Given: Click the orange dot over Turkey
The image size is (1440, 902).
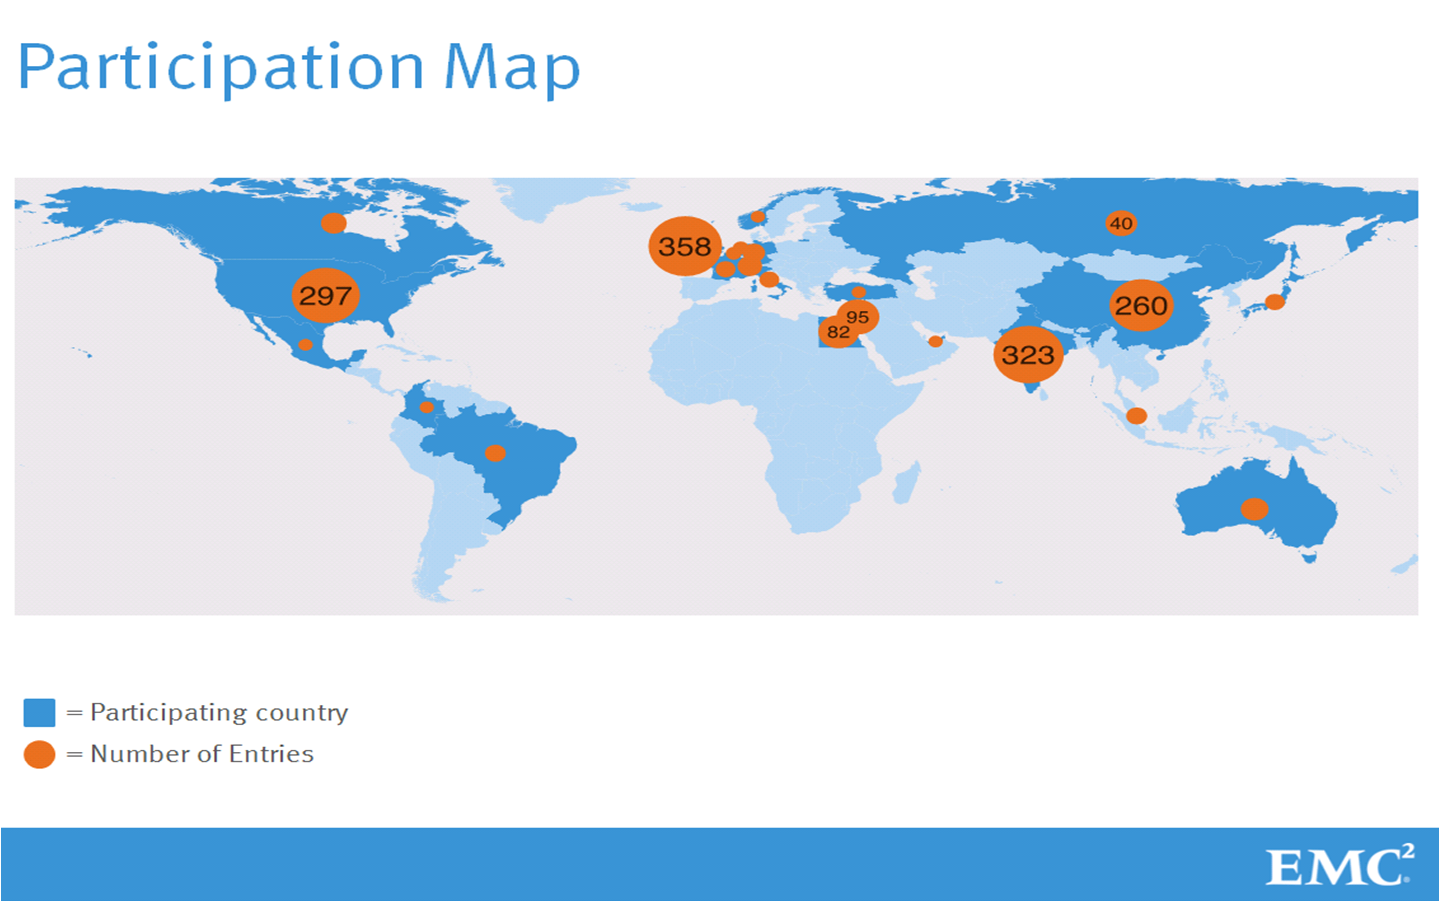Looking at the screenshot, I should tap(858, 292).
